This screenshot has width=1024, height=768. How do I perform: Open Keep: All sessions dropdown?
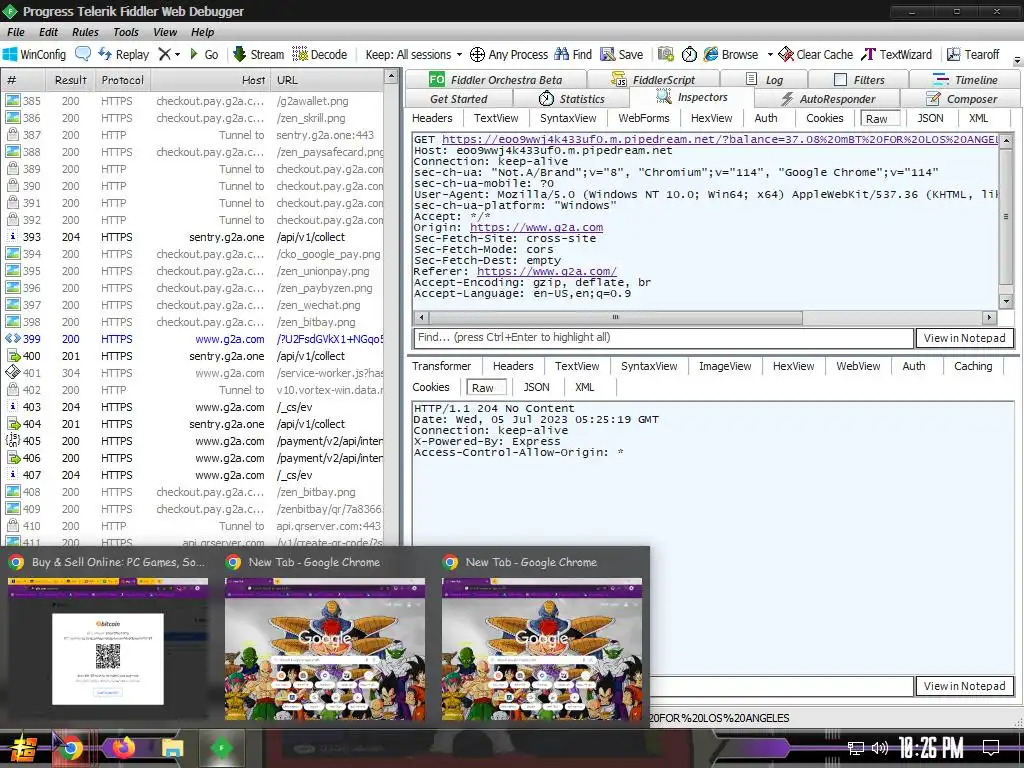[x=413, y=54]
